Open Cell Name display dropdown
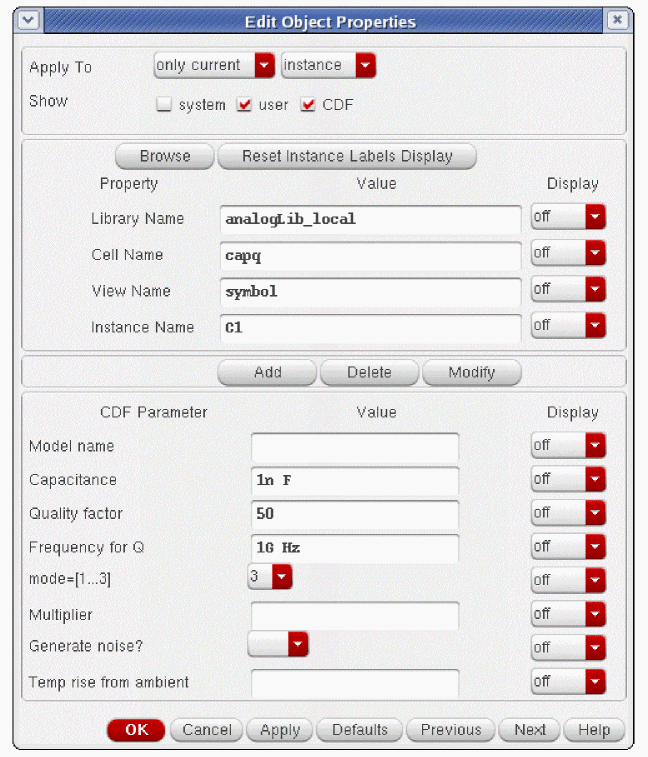This screenshot has width=648, height=757. [568, 253]
